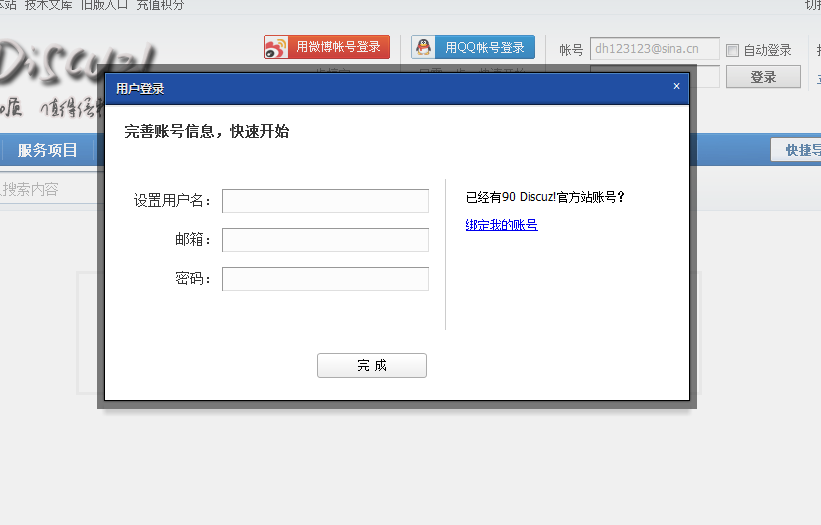Open the 绑定我的账号 link
This screenshot has height=525, width=821.
point(501,225)
